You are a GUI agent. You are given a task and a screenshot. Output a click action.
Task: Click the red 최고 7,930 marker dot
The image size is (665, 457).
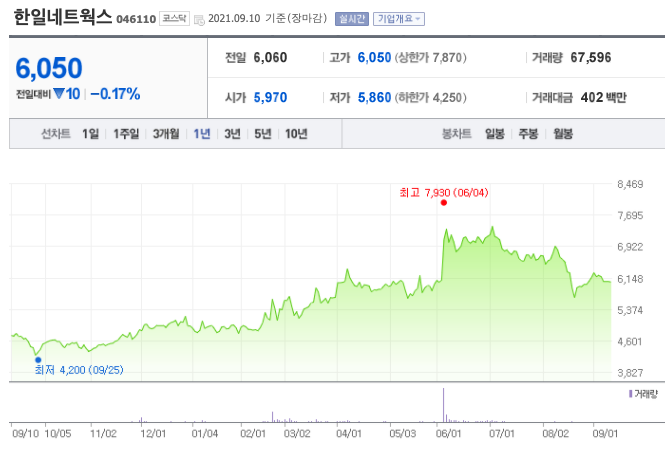pyautogui.click(x=444, y=203)
